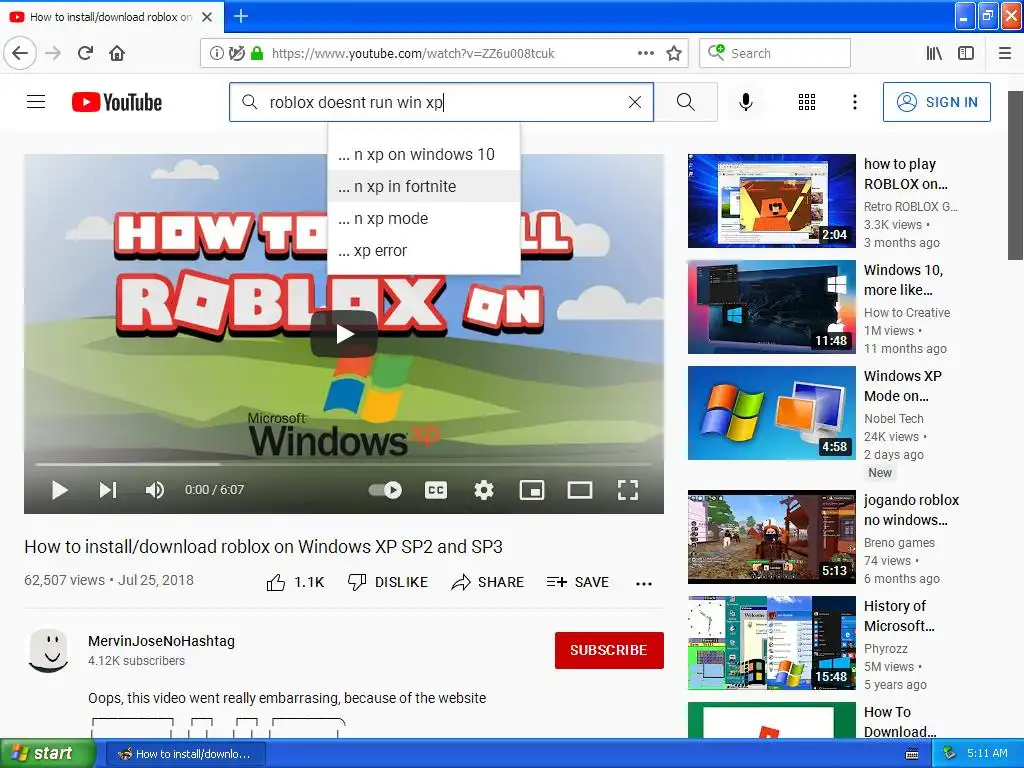Click the video progress bar
1024x768 pixels.
pyautogui.click(x=344, y=464)
